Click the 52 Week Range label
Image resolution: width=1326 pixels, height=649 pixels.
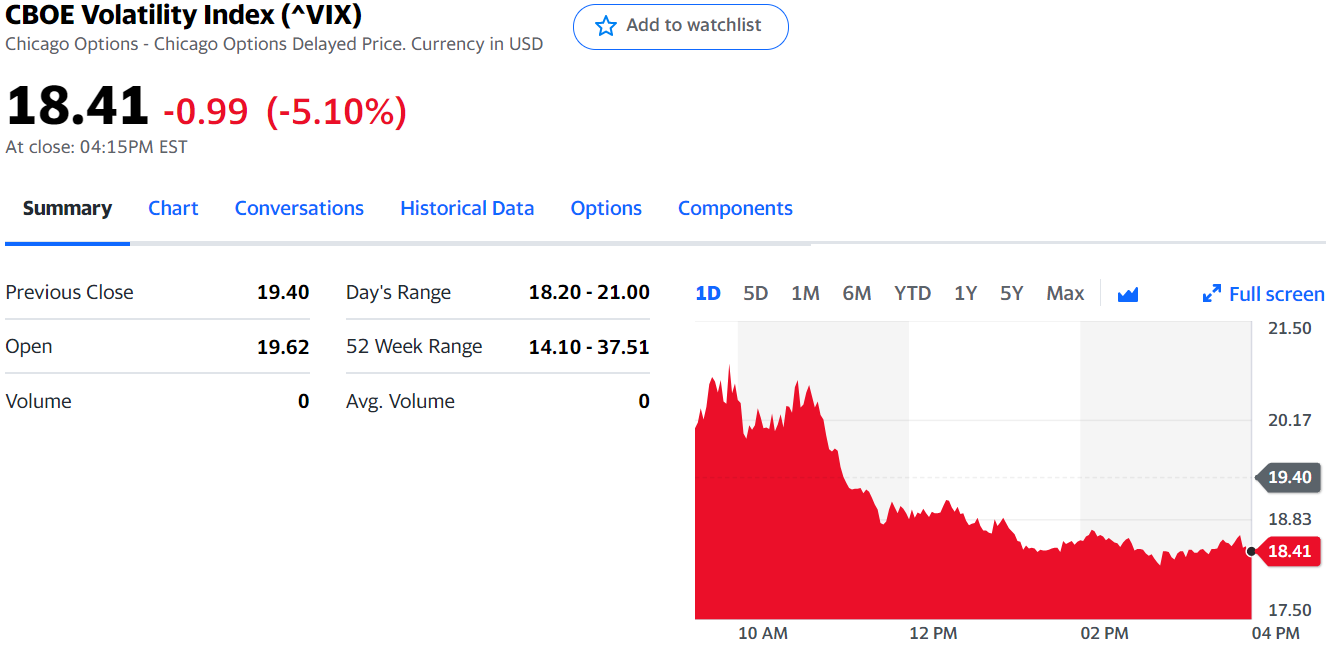(x=414, y=347)
